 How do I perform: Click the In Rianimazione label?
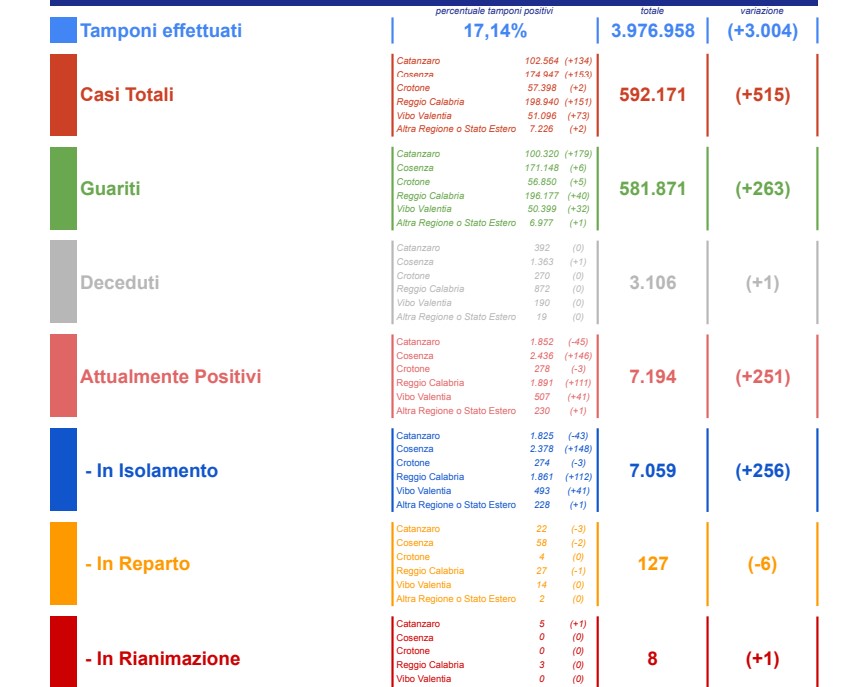tap(162, 658)
